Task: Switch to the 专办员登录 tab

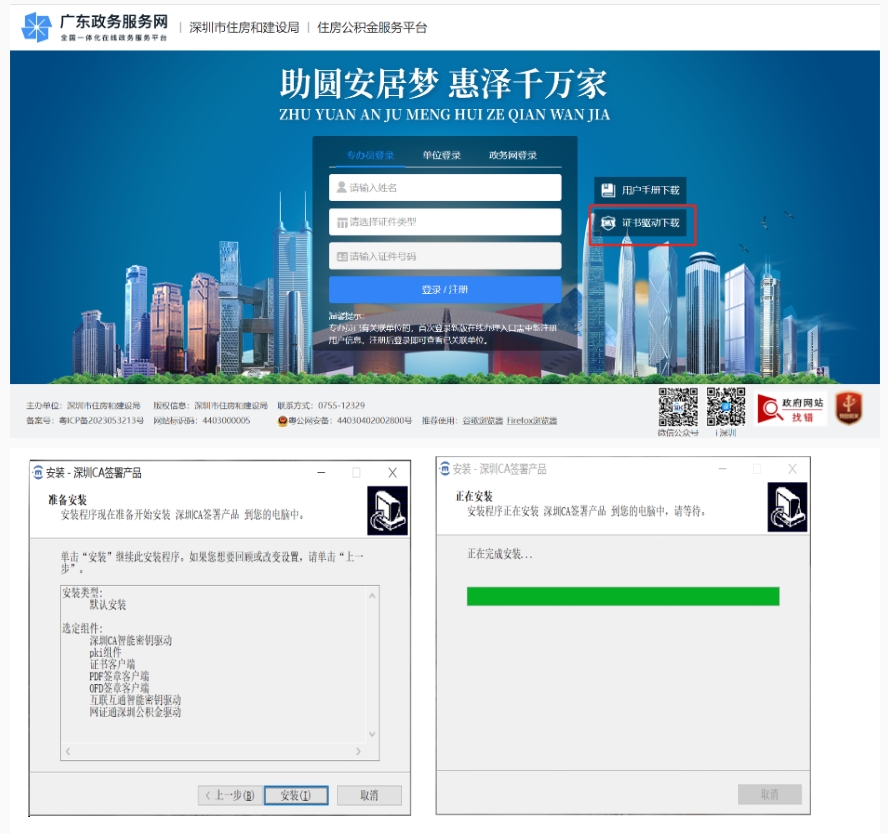Action: pos(370,155)
